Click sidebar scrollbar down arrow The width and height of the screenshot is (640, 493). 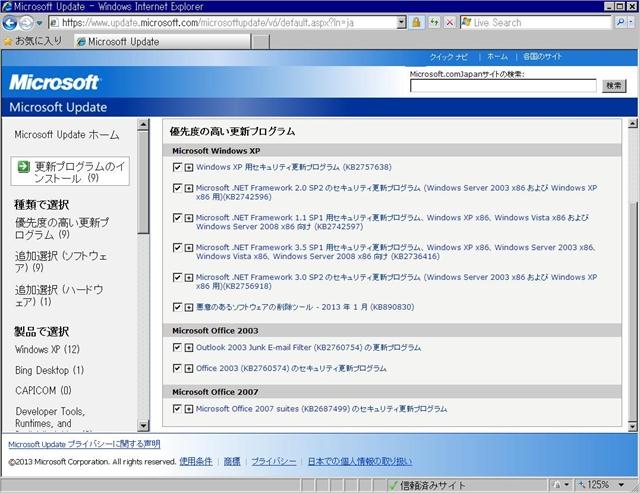click(x=143, y=426)
